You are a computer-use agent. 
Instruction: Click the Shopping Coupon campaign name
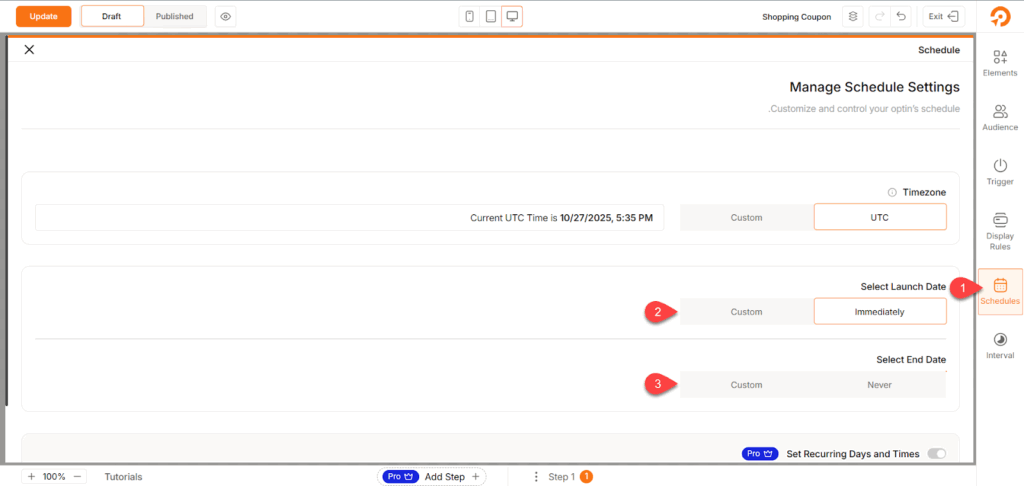coord(797,17)
